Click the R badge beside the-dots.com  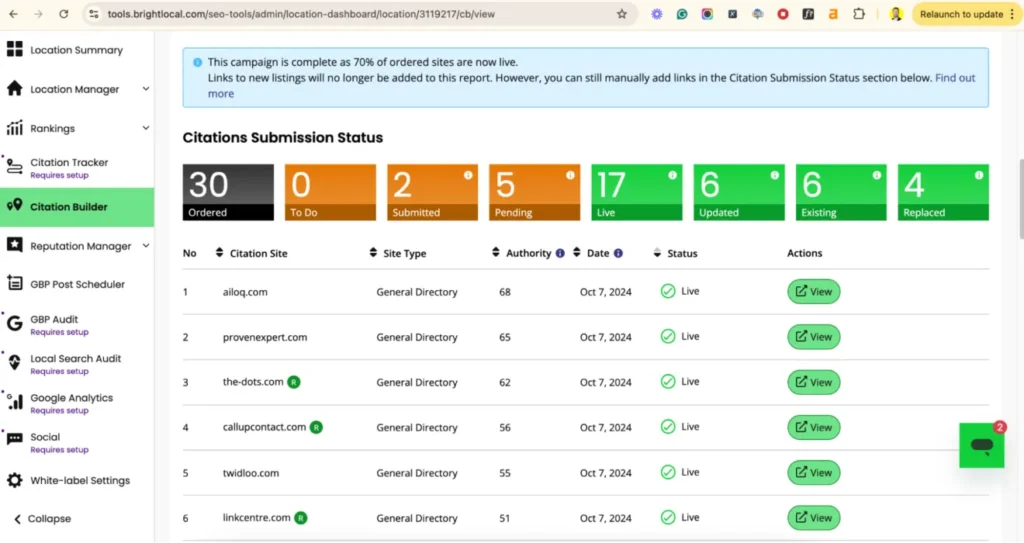pyautogui.click(x=294, y=382)
